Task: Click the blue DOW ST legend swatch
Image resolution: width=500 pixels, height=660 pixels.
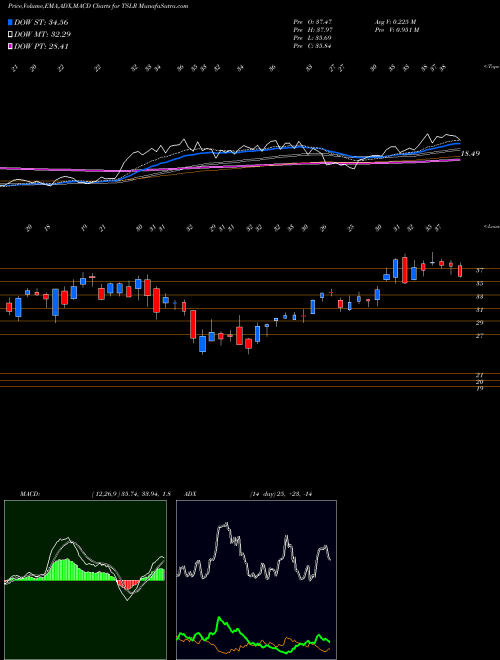Action: pos(11,23)
